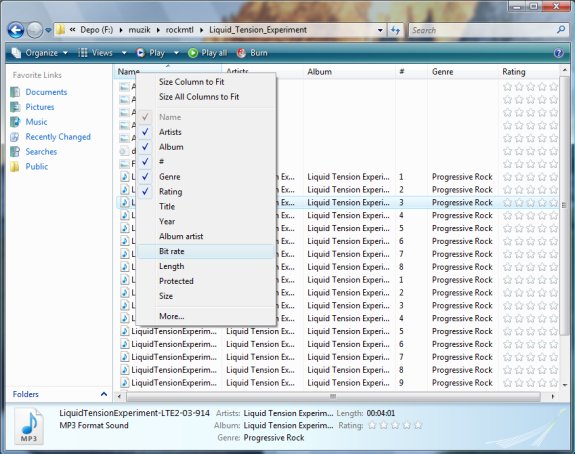Open the Searches favorite link
This screenshot has height=454, width=575.
coord(41,151)
